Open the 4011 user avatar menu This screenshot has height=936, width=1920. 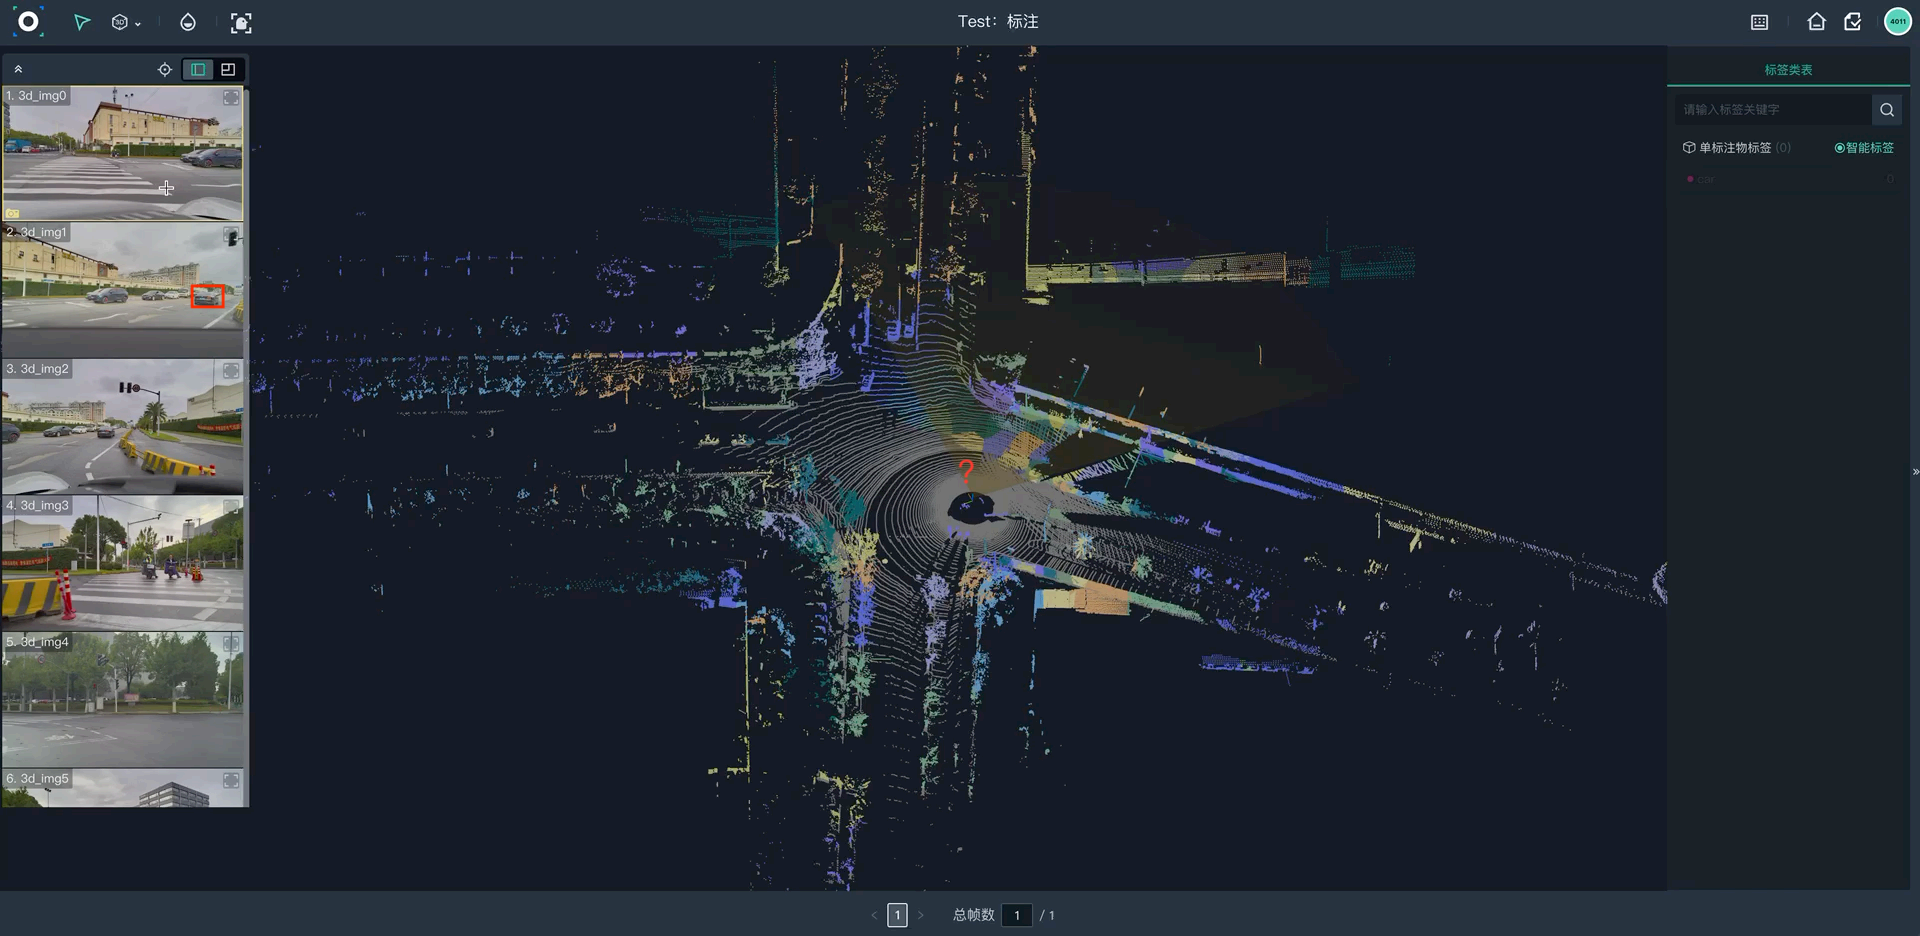point(1897,22)
